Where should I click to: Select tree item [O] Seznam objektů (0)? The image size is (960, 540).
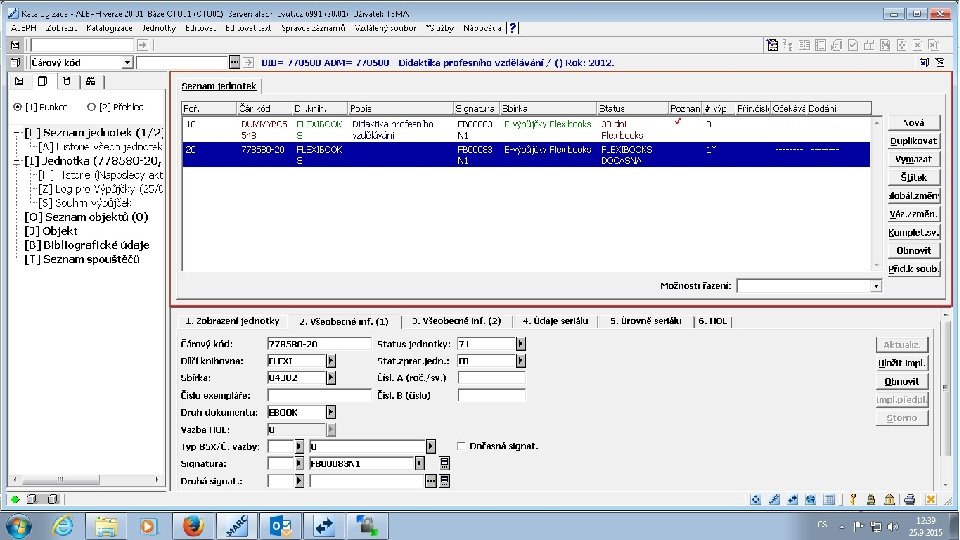pyautogui.click(x=86, y=217)
